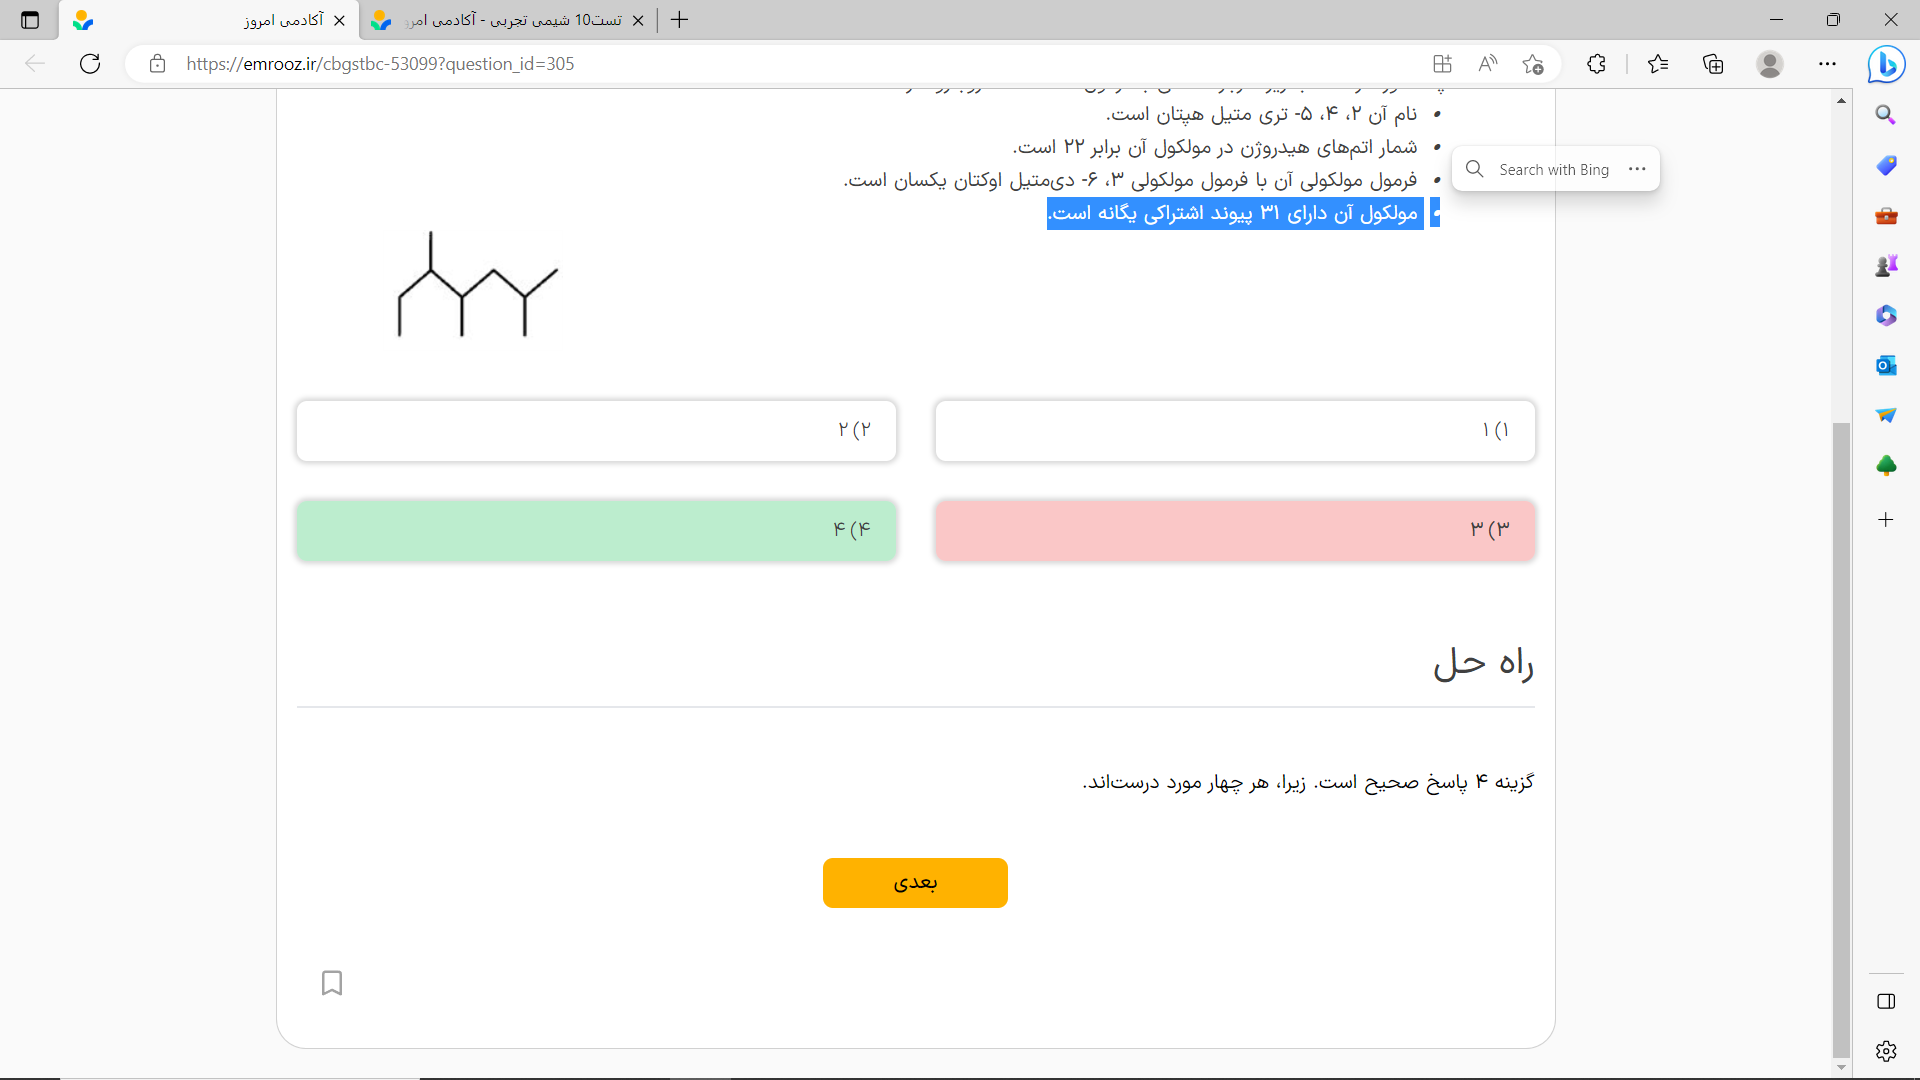Screen dimensions: 1920x1080
Task: Add page to favorites star icon
Action: point(1533,64)
